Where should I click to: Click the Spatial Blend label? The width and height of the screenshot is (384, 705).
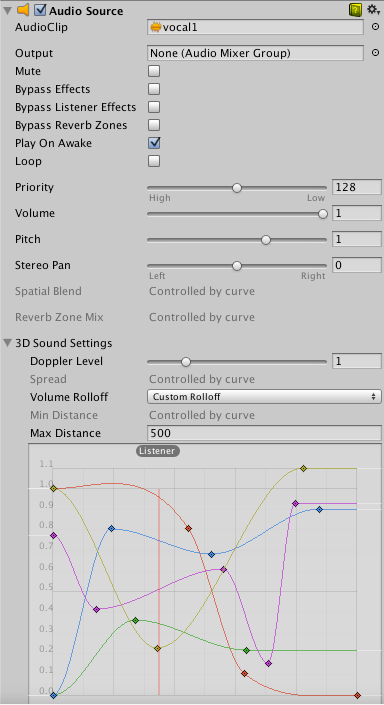[48, 291]
